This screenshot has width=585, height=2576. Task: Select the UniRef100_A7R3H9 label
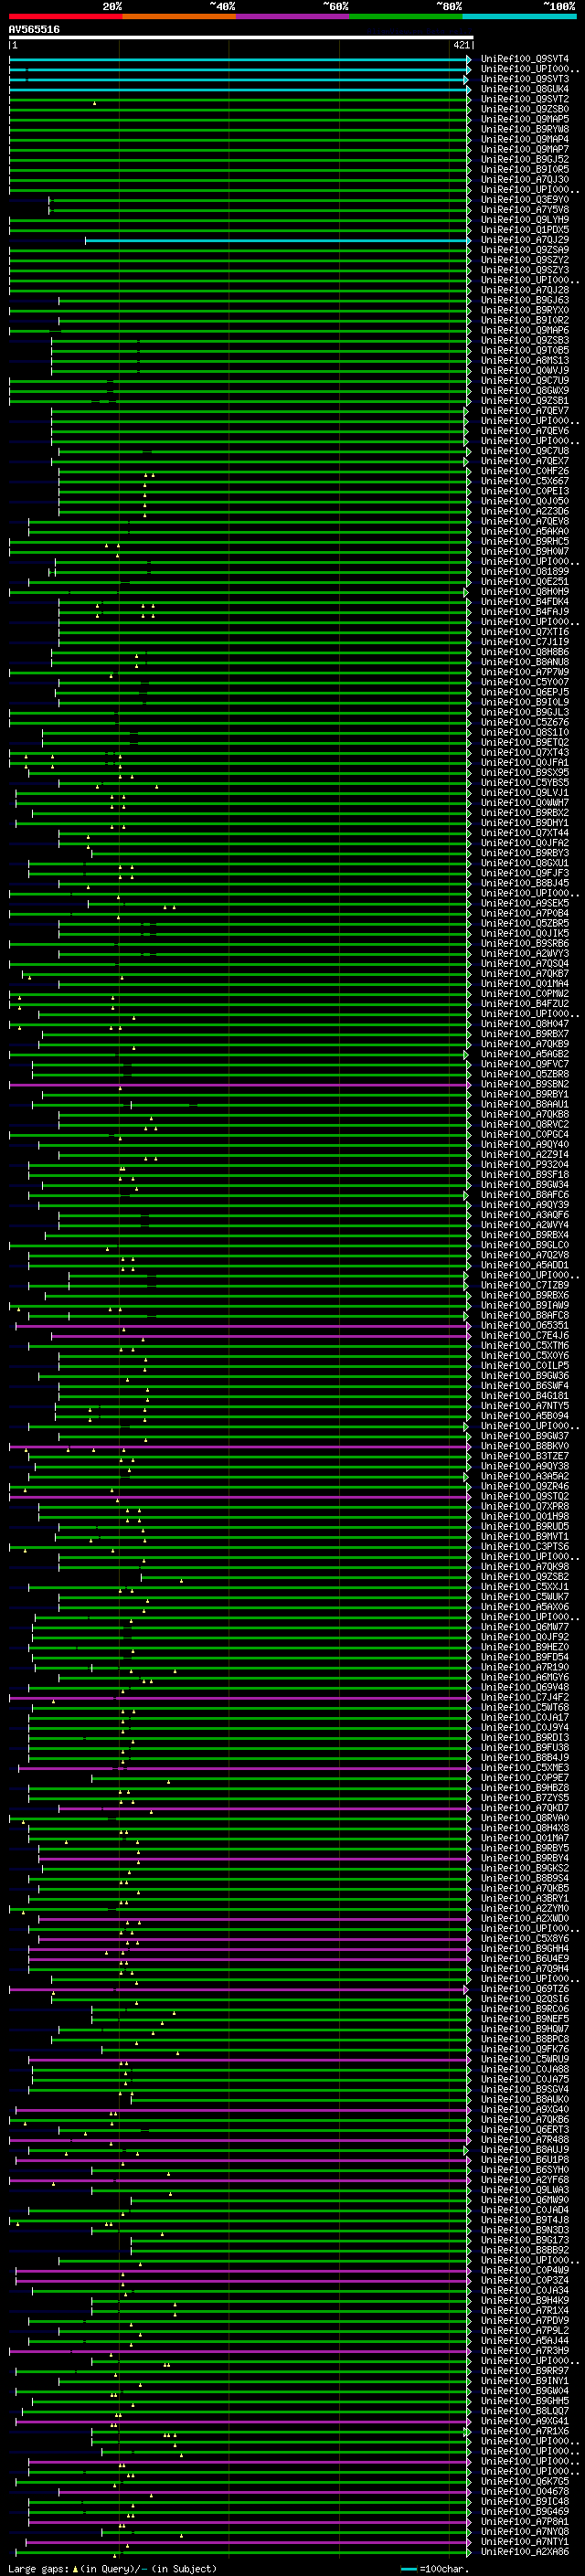click(x=524, y=2350)
